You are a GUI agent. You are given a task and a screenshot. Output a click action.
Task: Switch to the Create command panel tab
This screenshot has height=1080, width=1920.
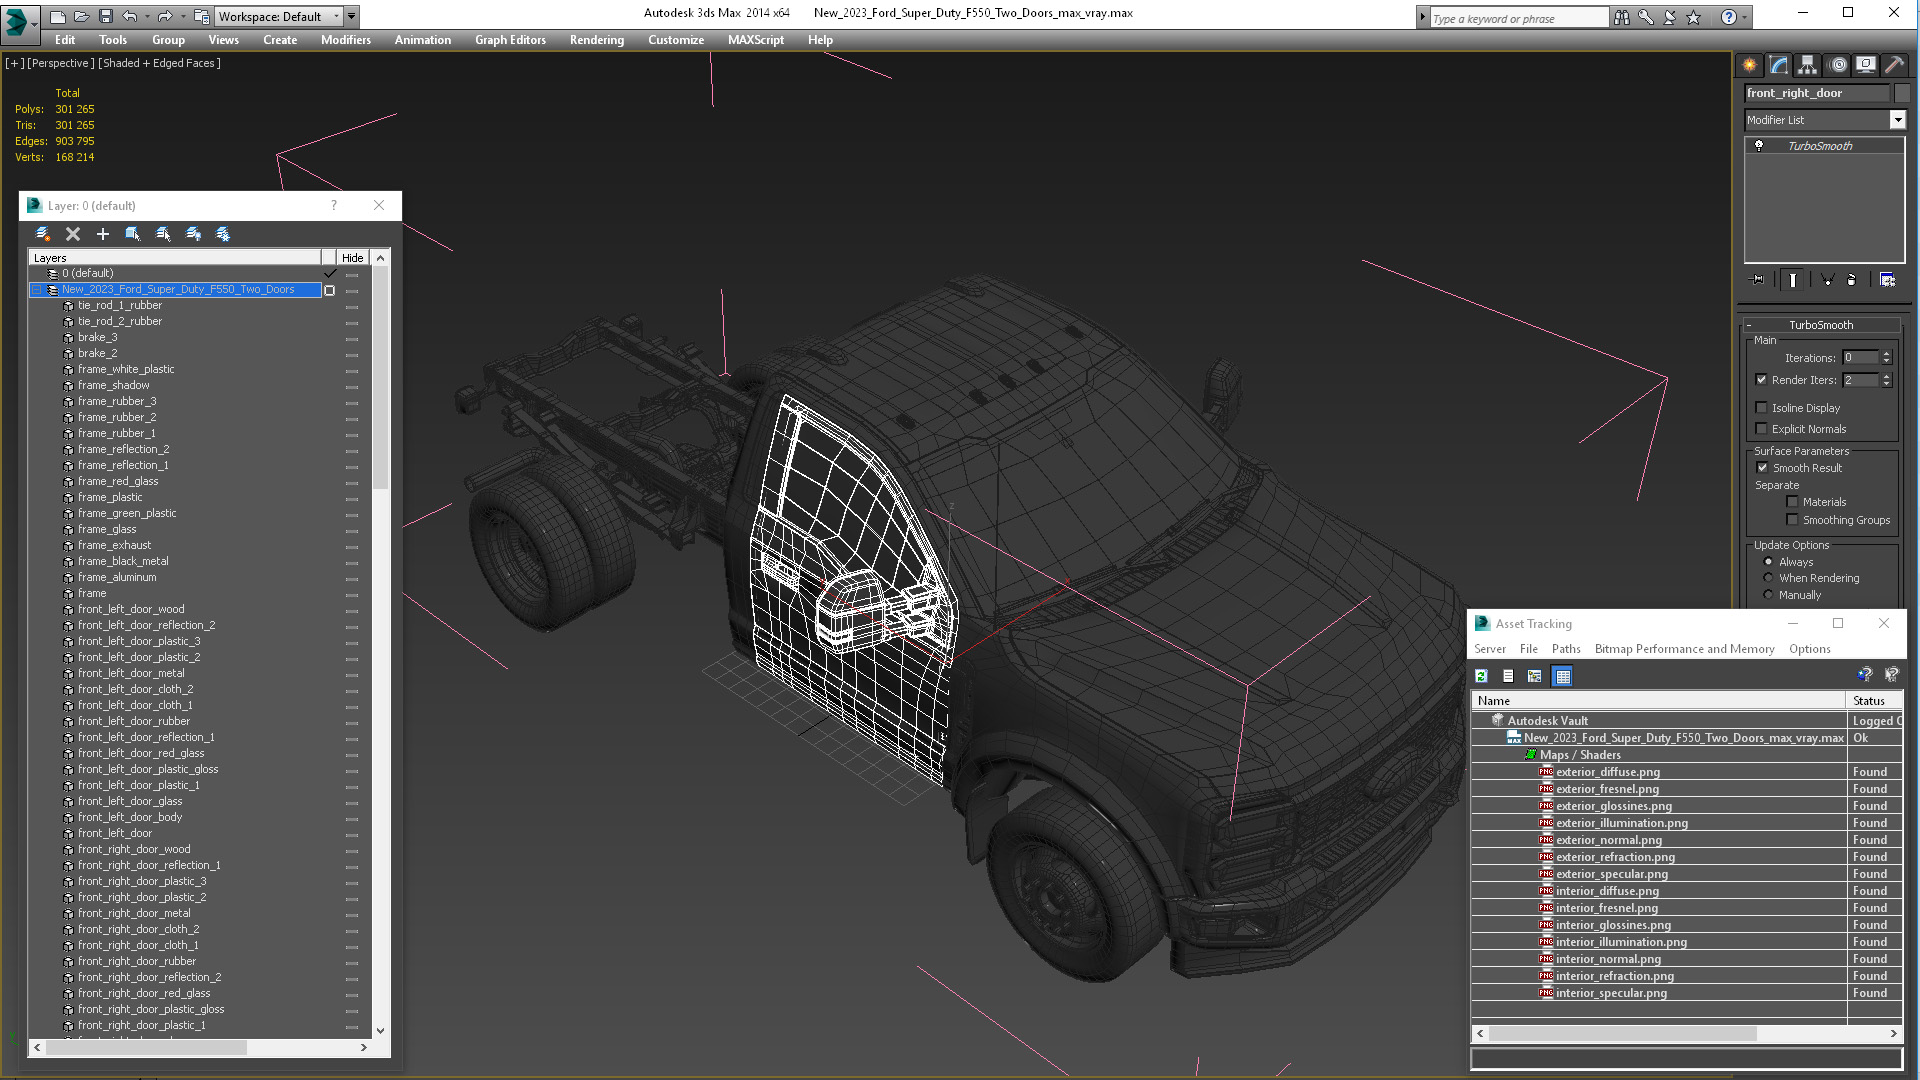tap(1749, 65)
